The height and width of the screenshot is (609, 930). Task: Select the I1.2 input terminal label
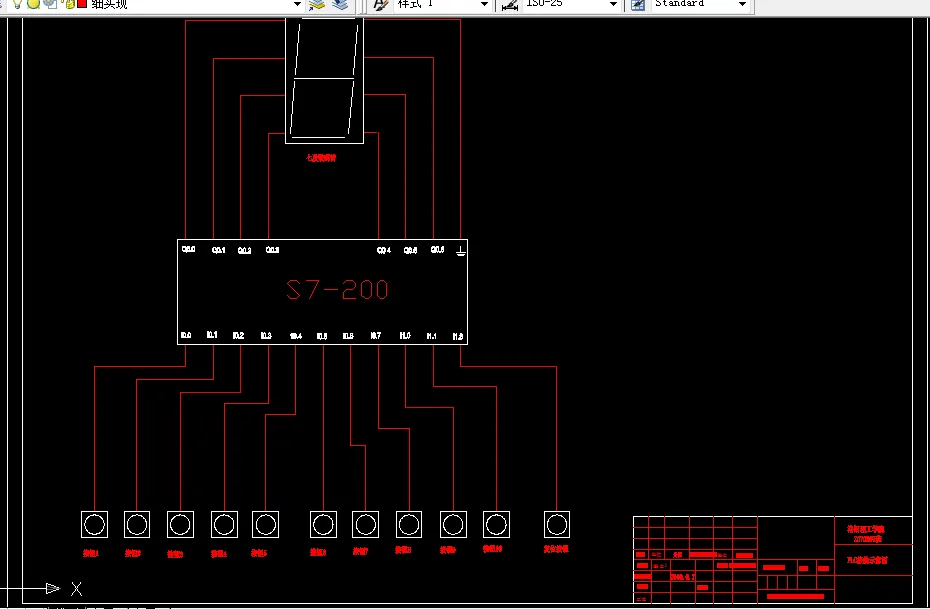[x=458, y=336]
